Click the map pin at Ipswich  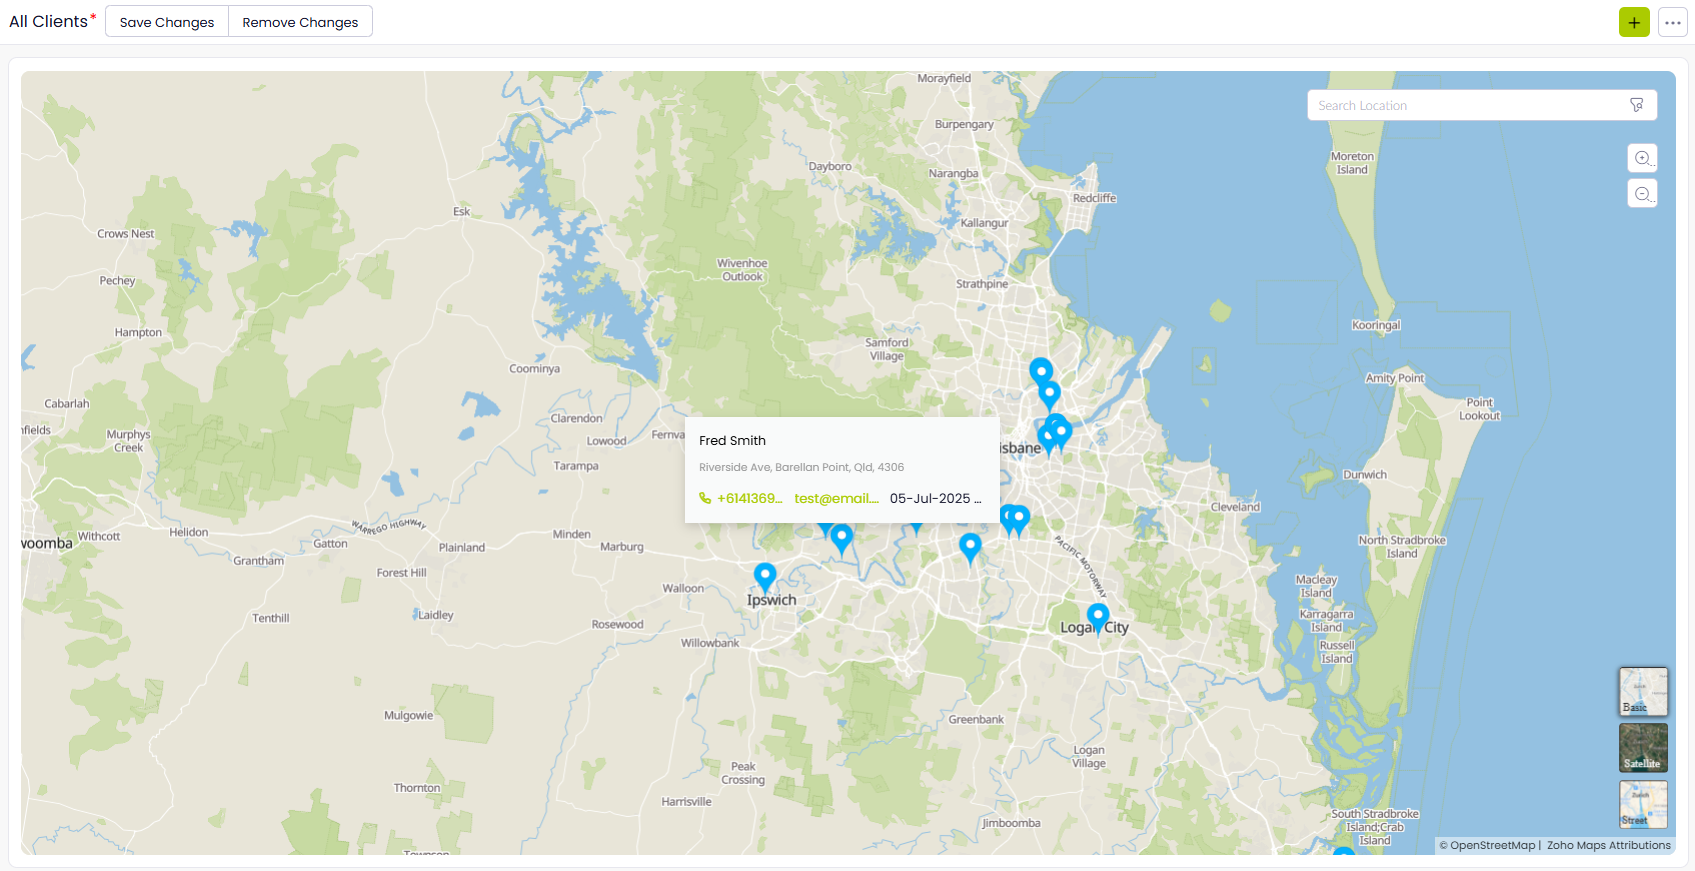pos(765,577)
